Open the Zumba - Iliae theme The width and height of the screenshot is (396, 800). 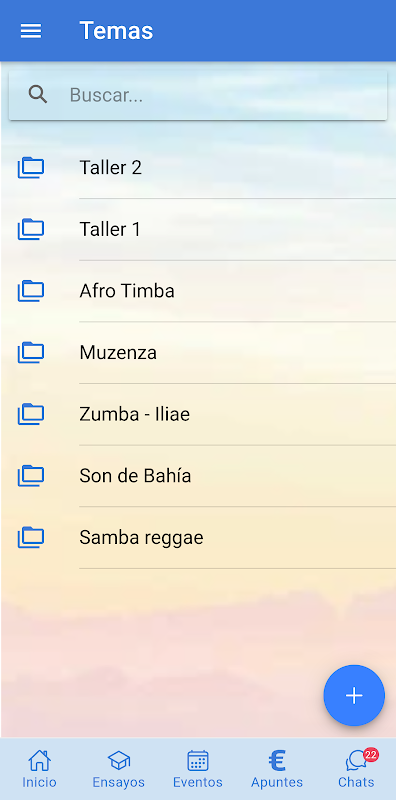click(198, 414)
